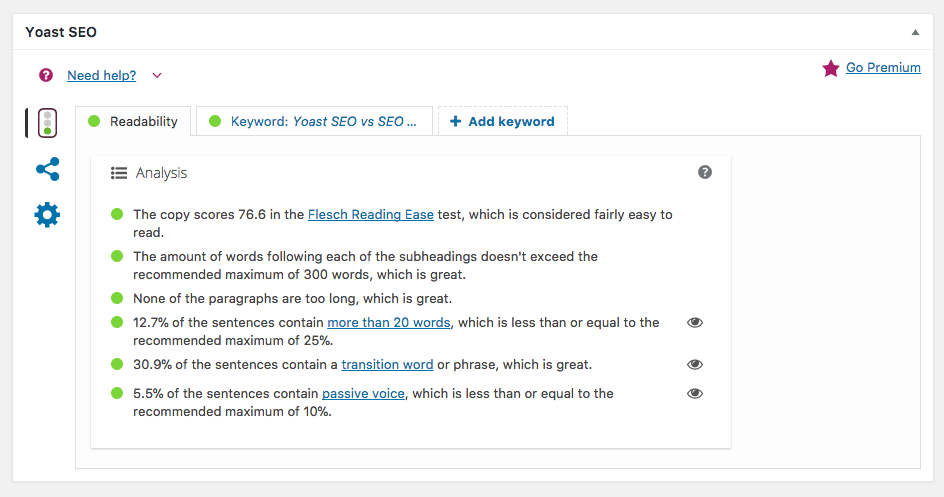Click the Analysis heading text
This screenshot has height=497, width=944.
coord(161,173)
